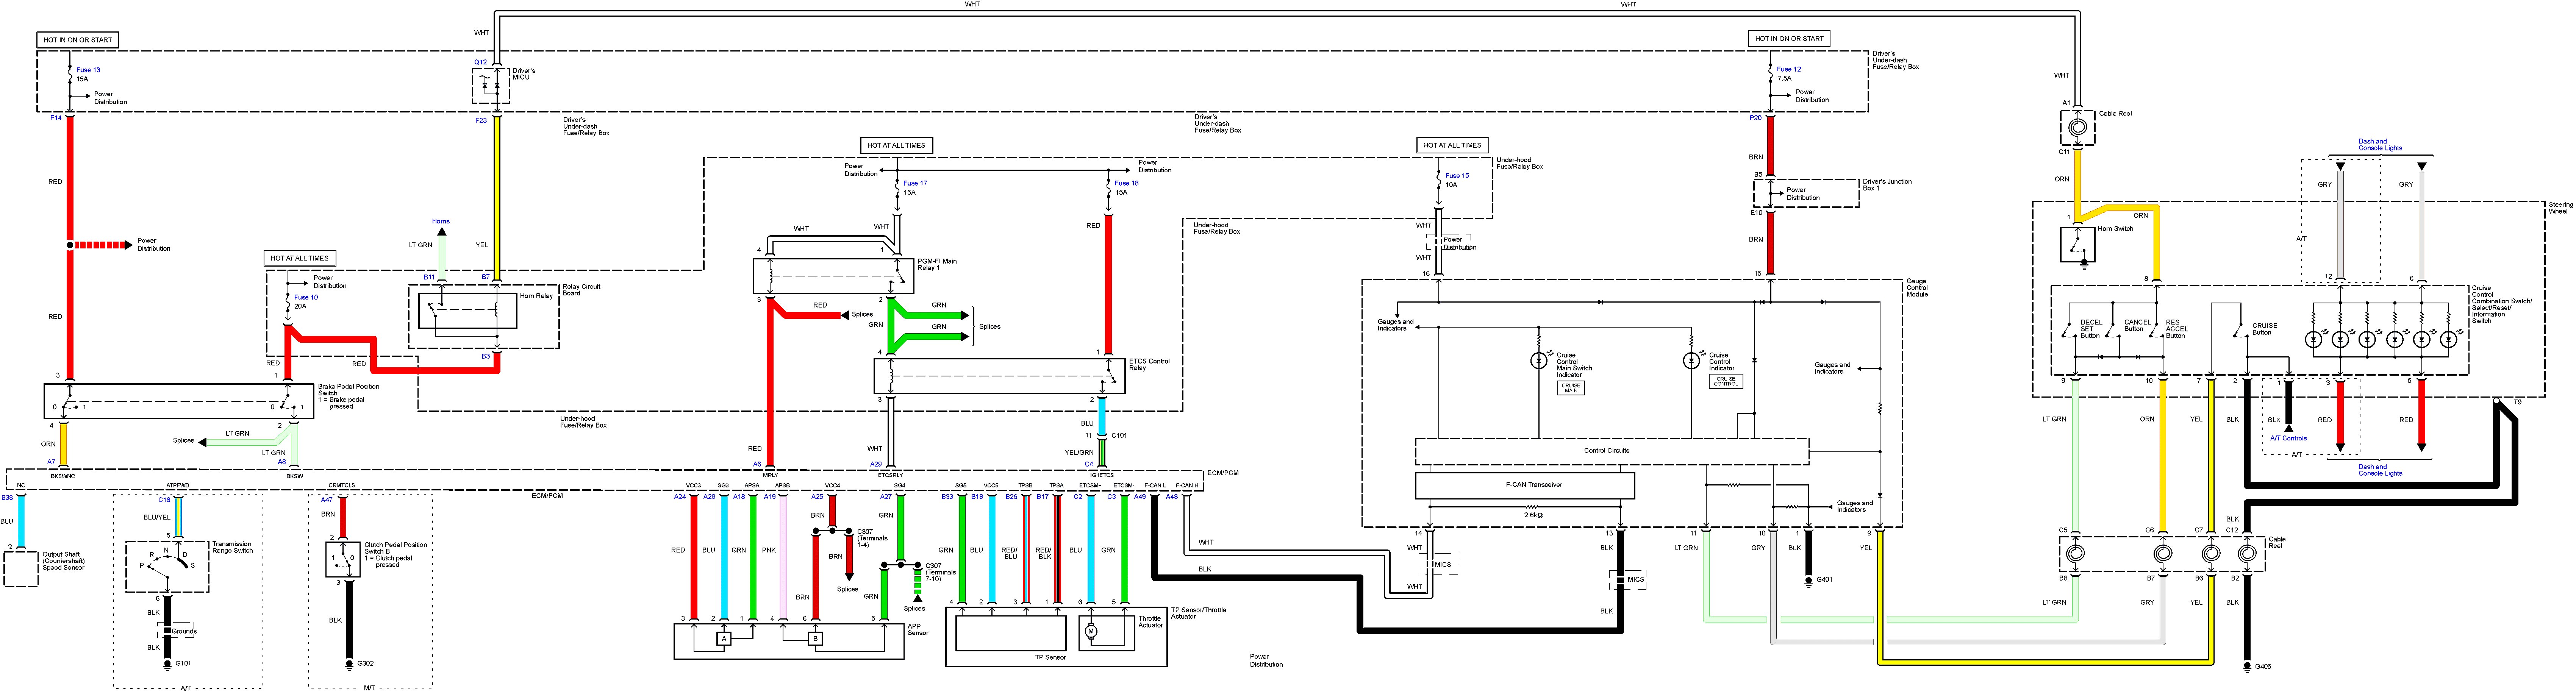Screen dimensions: 2576x693
Task: Open the Fuse 13 link
Action: click(x=88, y=70)
